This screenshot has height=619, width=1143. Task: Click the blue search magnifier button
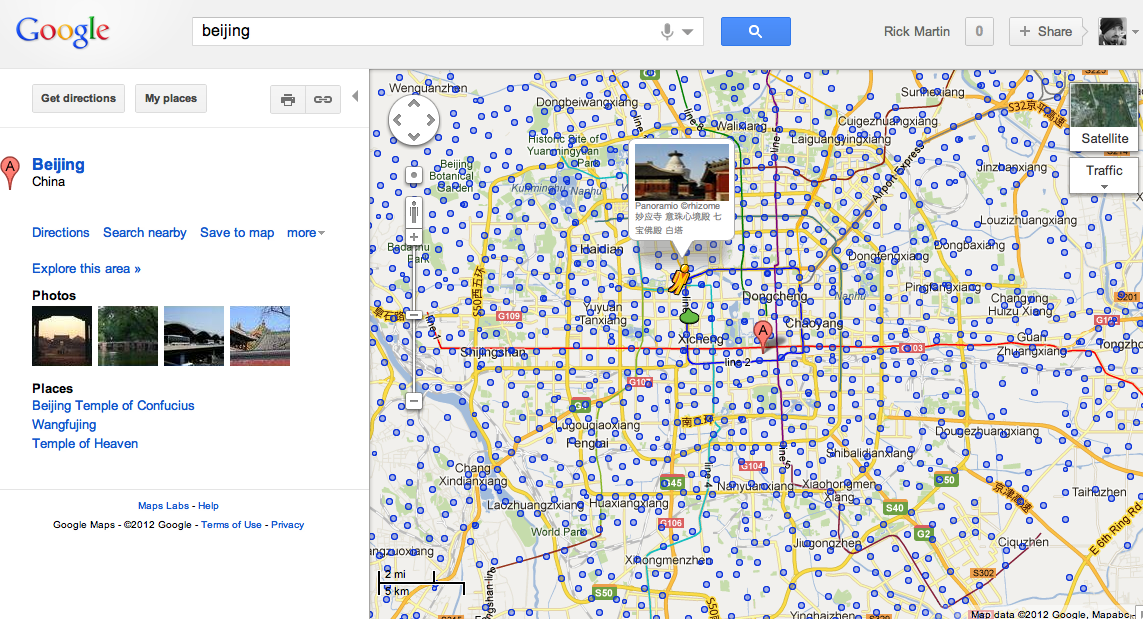click(755, 31)
